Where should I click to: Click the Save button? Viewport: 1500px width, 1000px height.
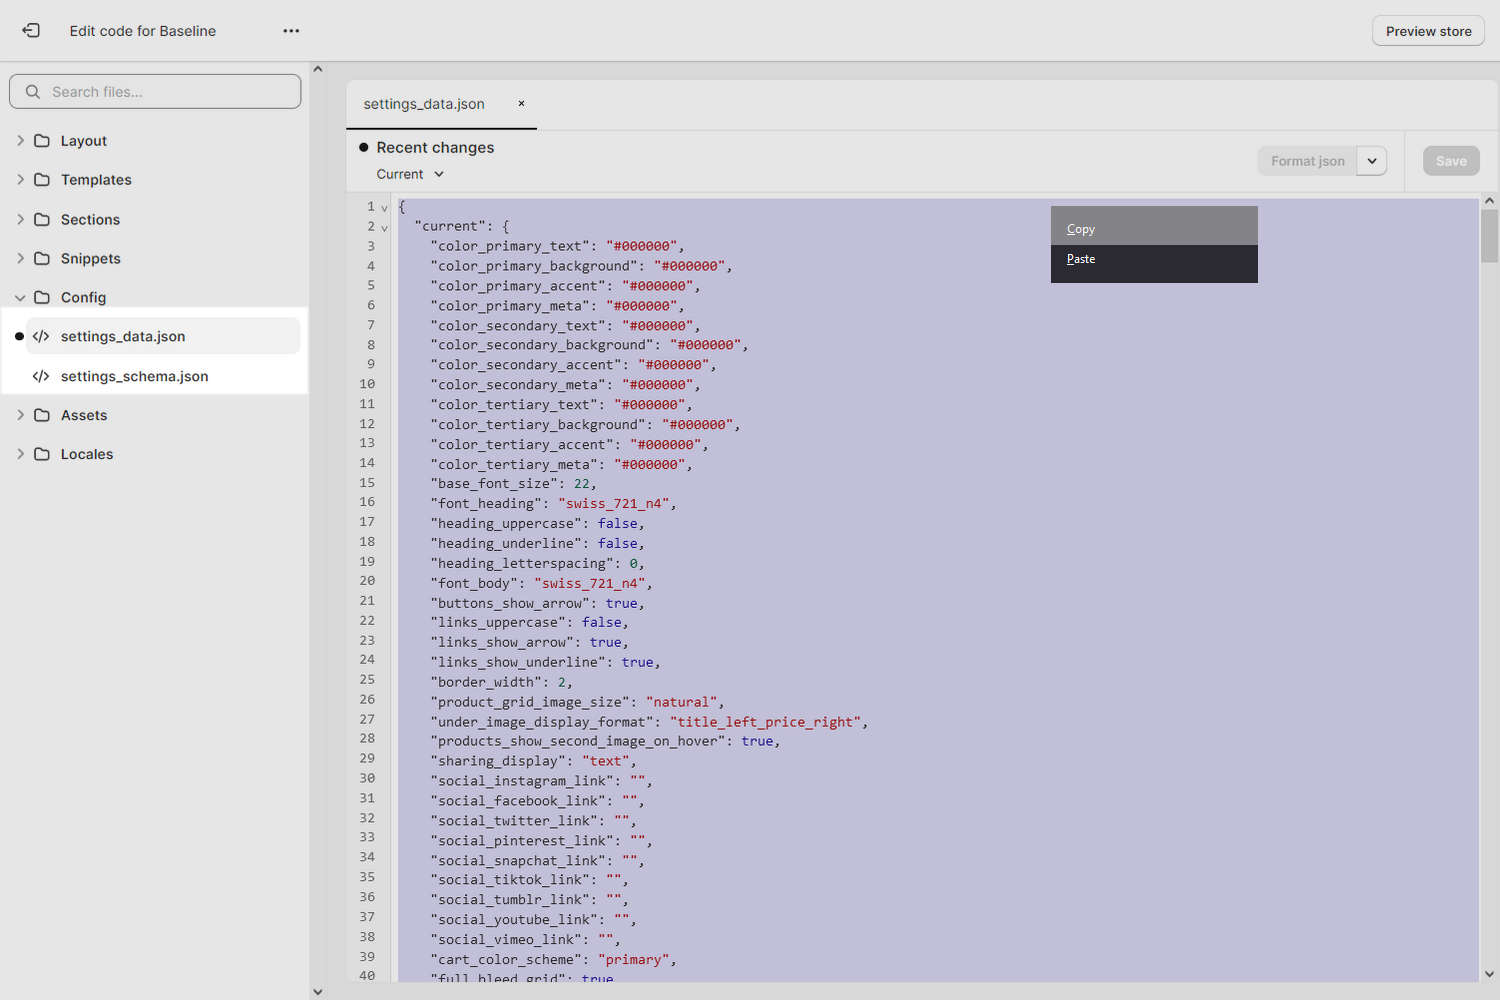[1451, 160]
